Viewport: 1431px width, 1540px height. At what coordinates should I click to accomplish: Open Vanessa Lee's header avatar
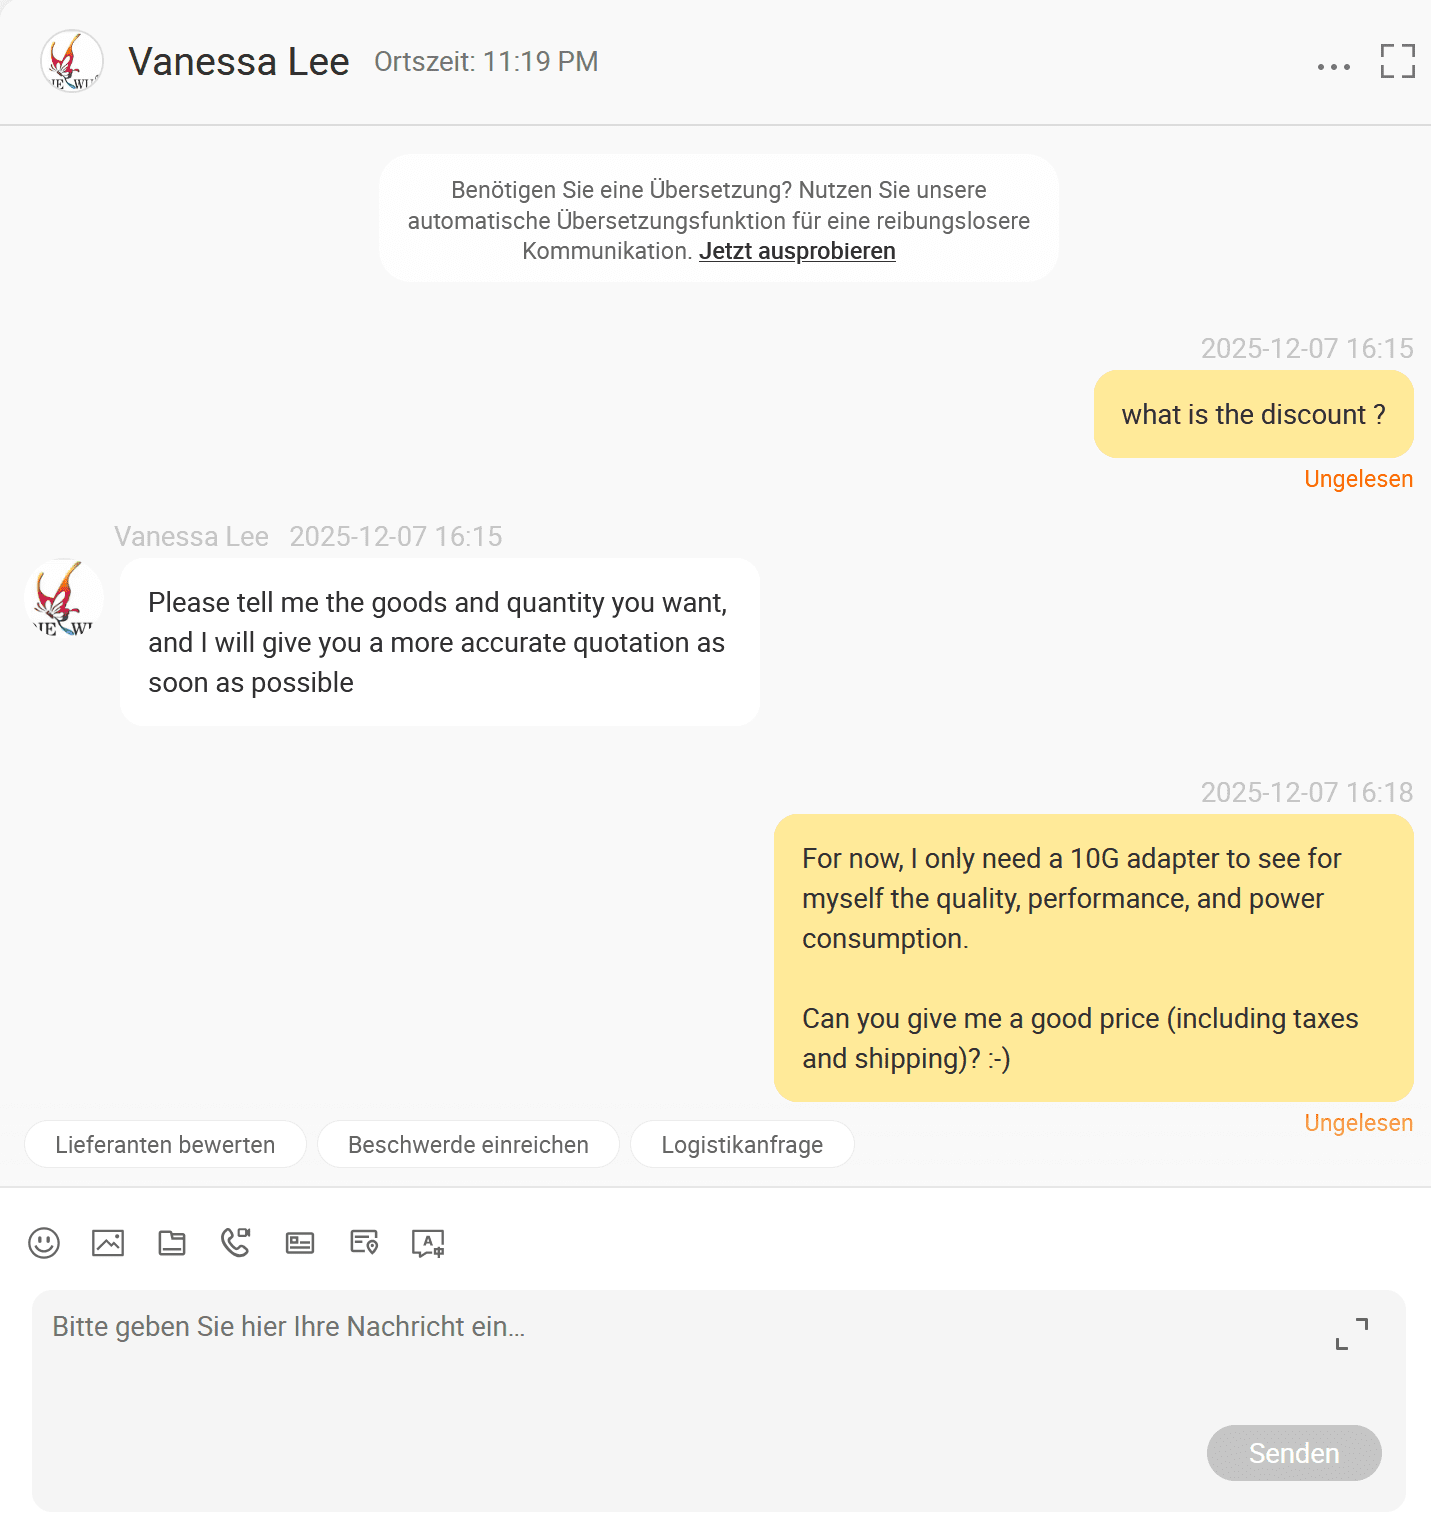(72, 61)
